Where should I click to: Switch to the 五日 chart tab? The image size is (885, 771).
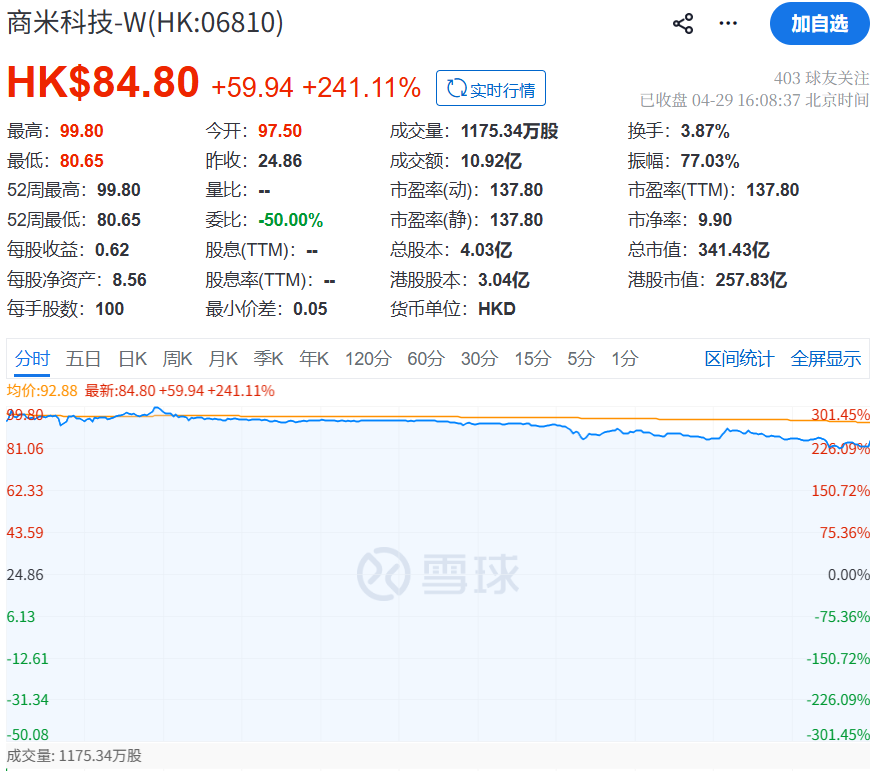(x=83, y=359)
